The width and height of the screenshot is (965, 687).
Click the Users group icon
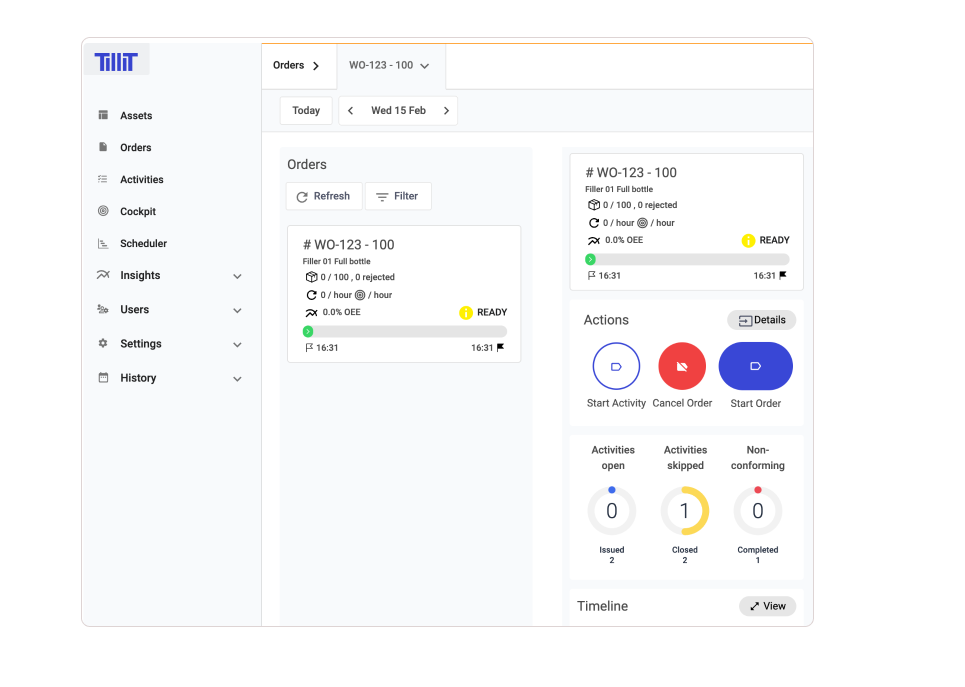tap(103, 309)
